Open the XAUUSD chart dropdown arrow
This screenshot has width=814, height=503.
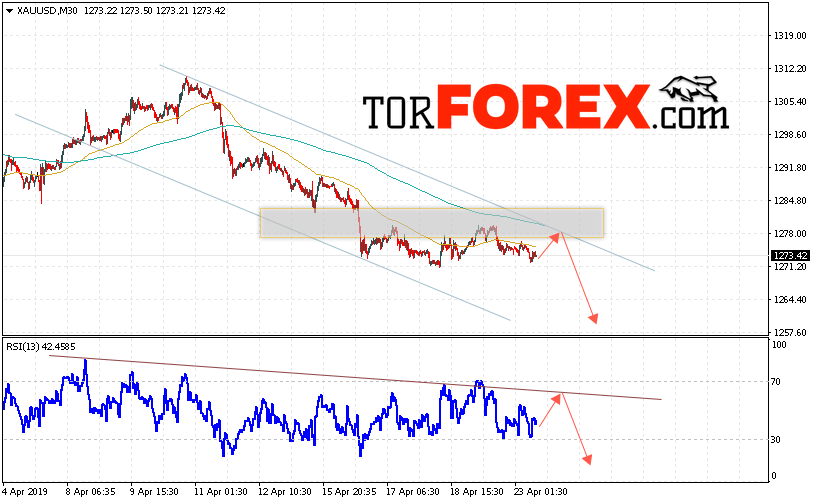9,11
